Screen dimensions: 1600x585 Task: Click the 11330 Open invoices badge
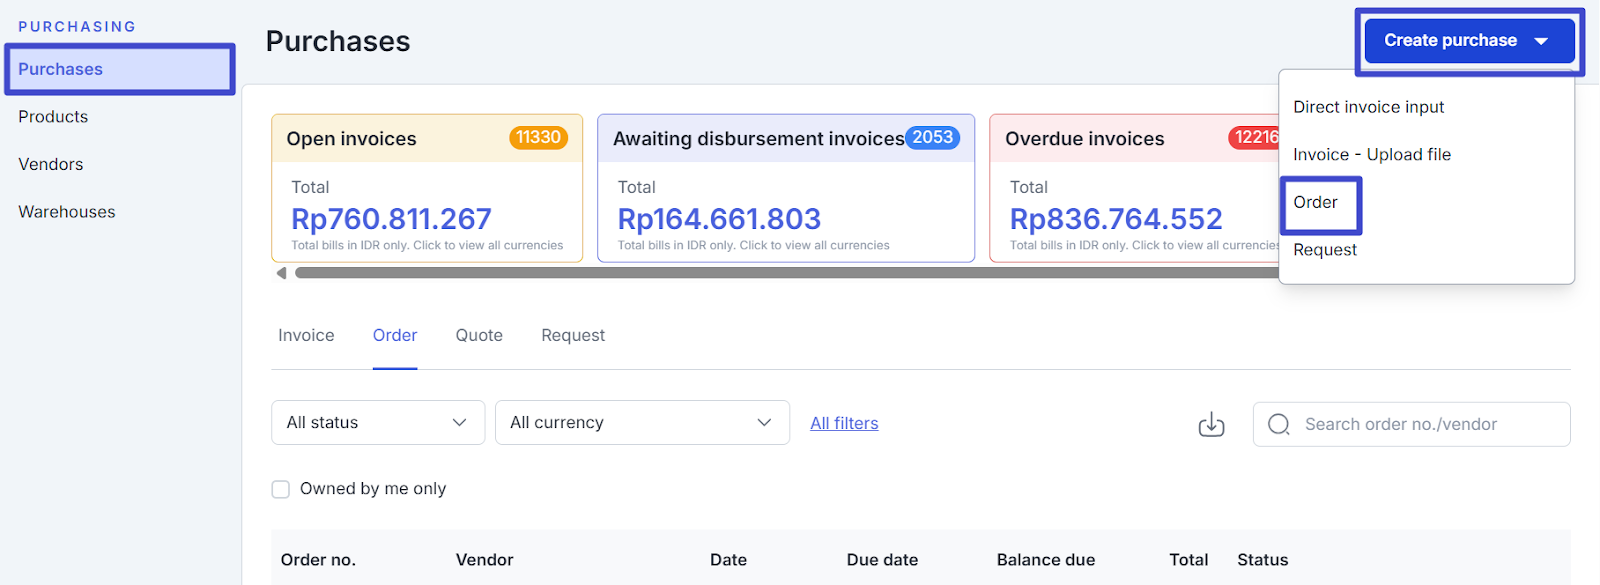(538, 138)
